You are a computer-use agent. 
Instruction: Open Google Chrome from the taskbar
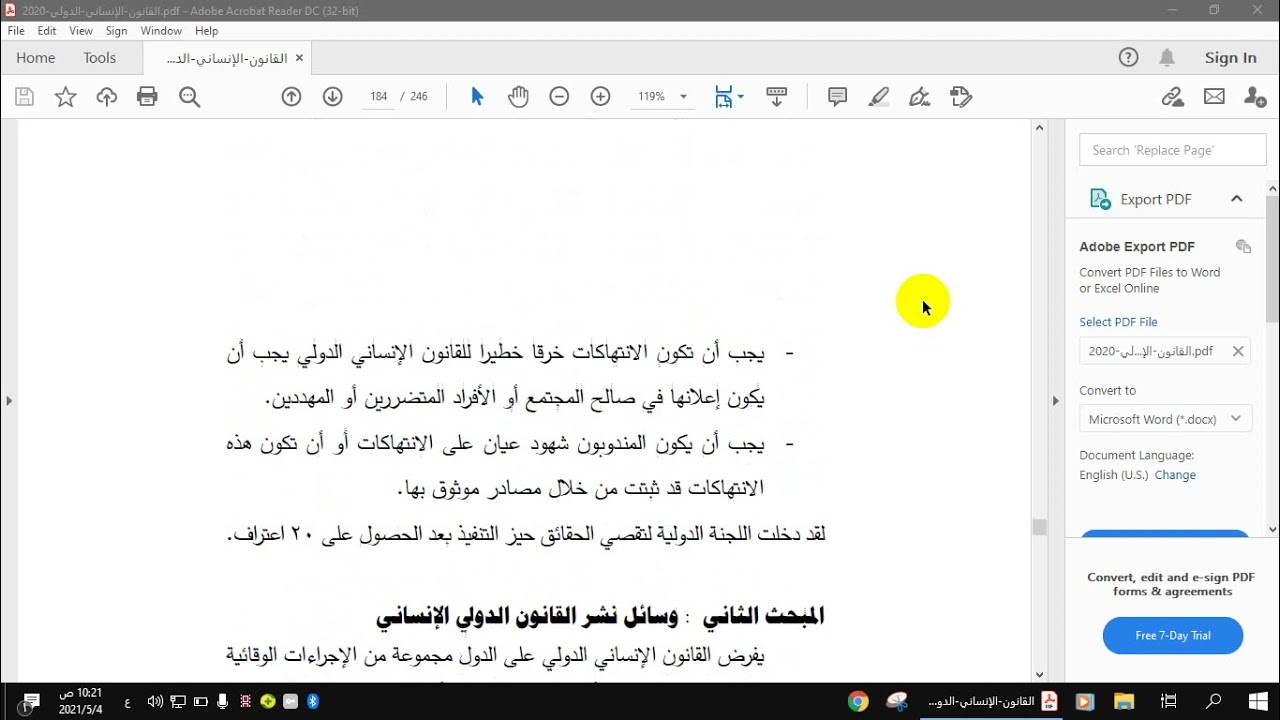tap(857, 701)
